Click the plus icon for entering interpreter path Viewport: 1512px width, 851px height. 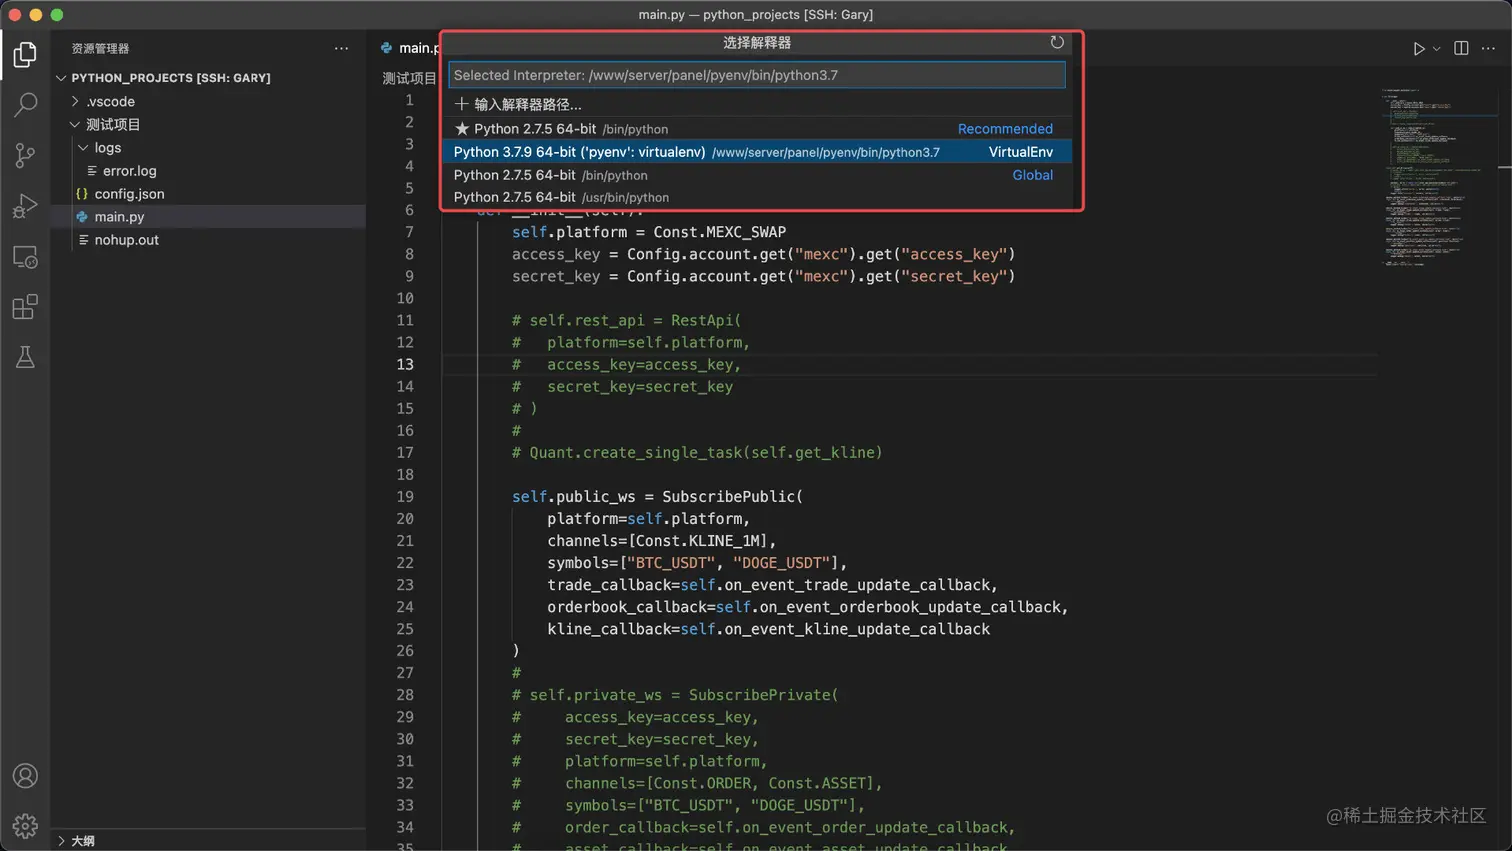[461, 104]
